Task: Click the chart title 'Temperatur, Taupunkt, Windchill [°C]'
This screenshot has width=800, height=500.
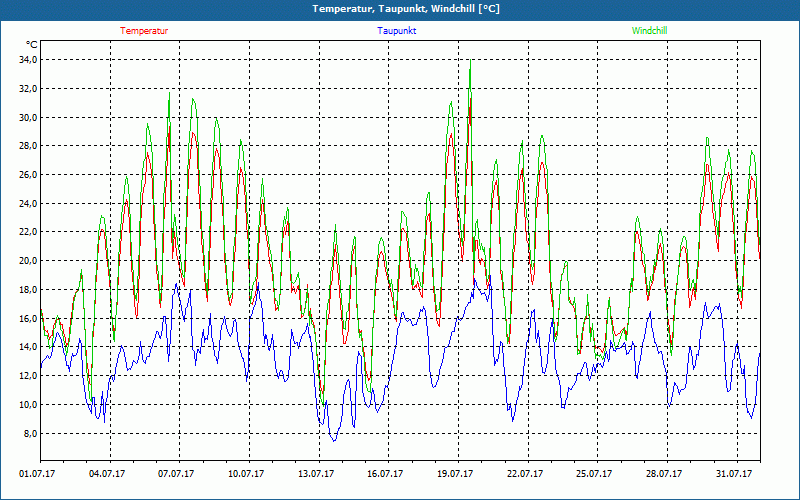Action: 406,9
